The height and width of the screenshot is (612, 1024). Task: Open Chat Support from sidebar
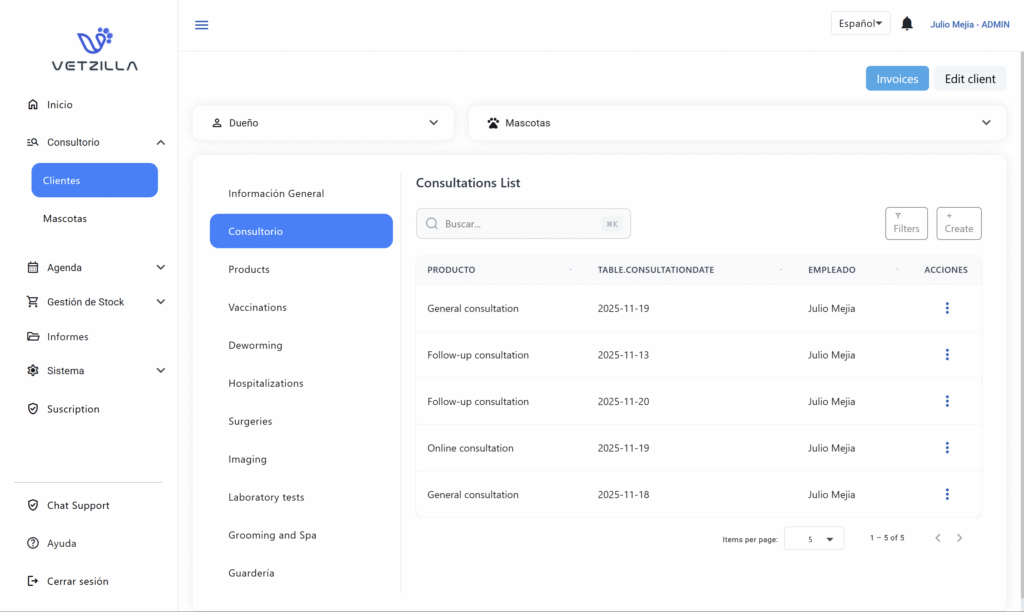click(x=78, y=506)
